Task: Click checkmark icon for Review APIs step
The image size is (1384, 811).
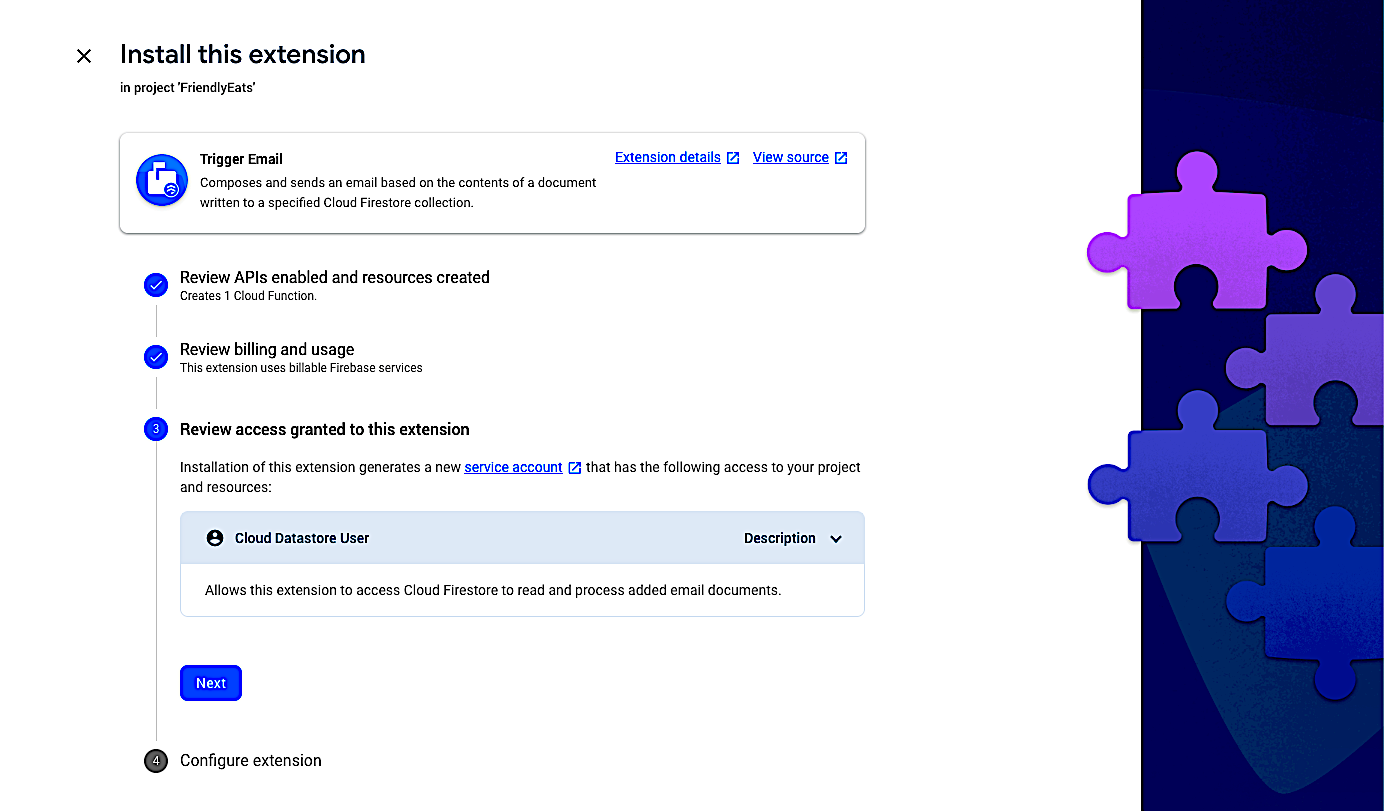Action: point(156,286)
